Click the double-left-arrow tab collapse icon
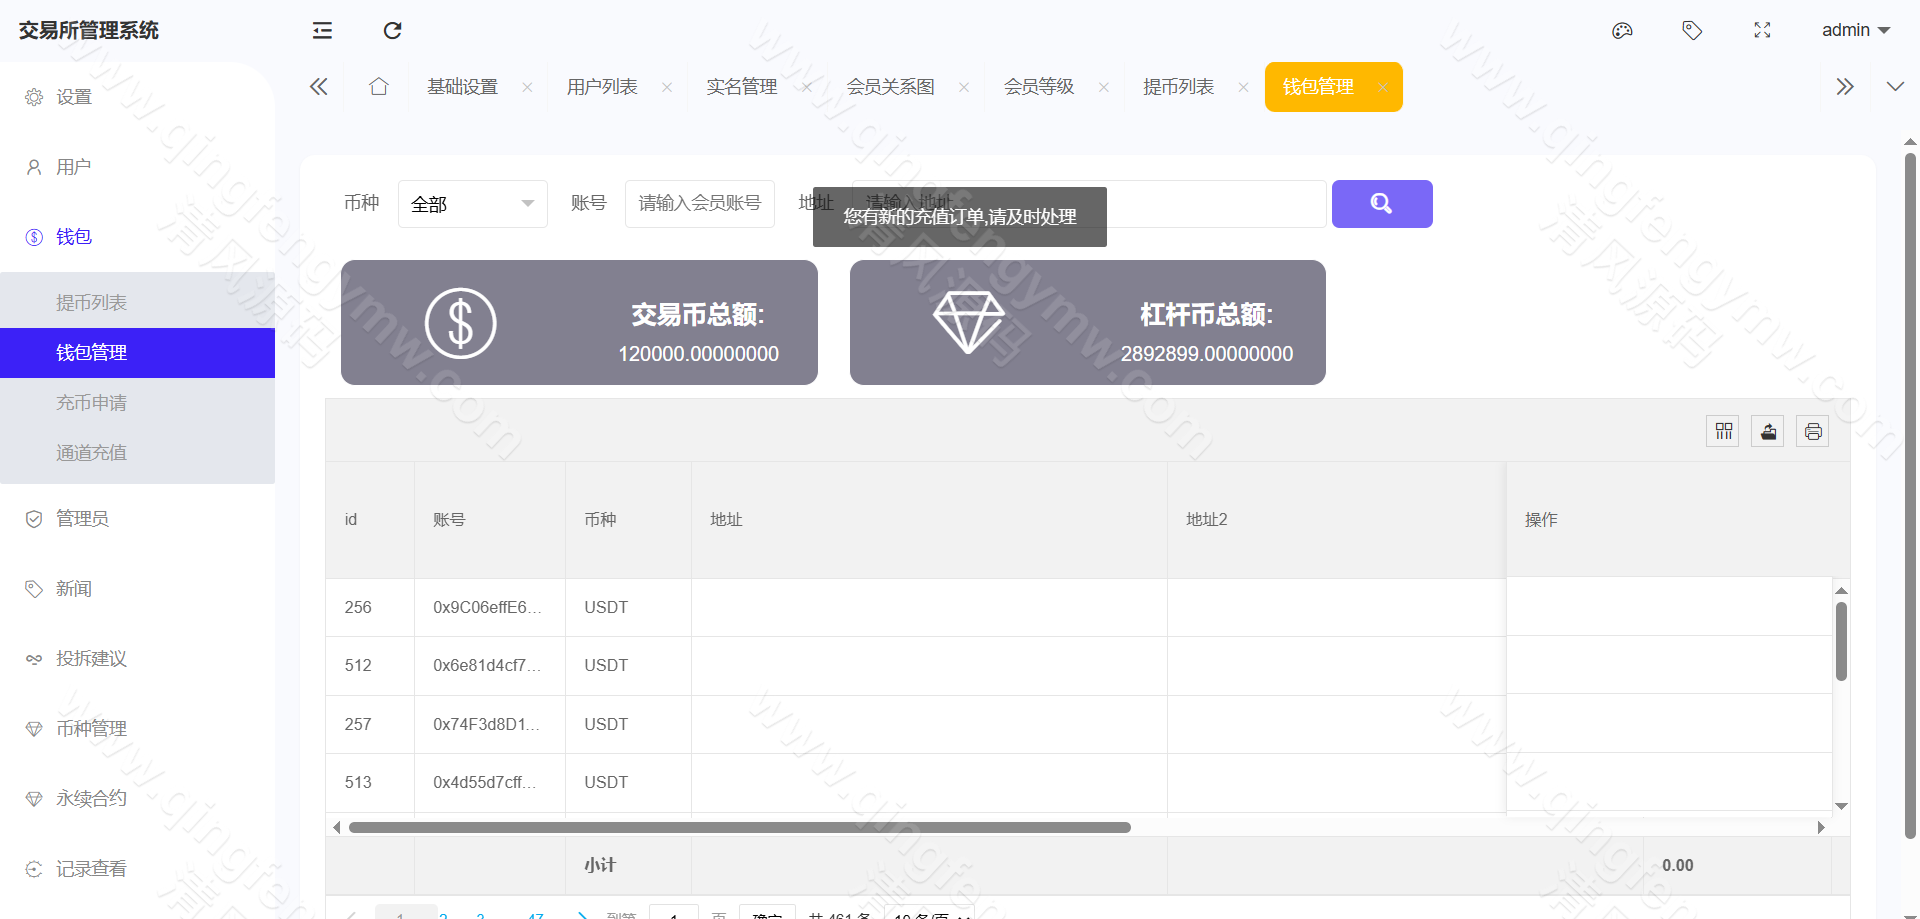The image size is (1920, 919). 318,86
